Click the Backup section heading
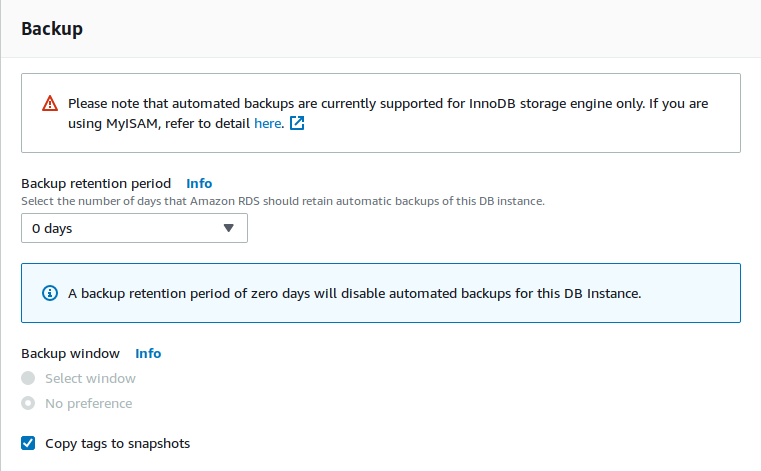Screen dimensions: 761x471 tap(52, 29)
